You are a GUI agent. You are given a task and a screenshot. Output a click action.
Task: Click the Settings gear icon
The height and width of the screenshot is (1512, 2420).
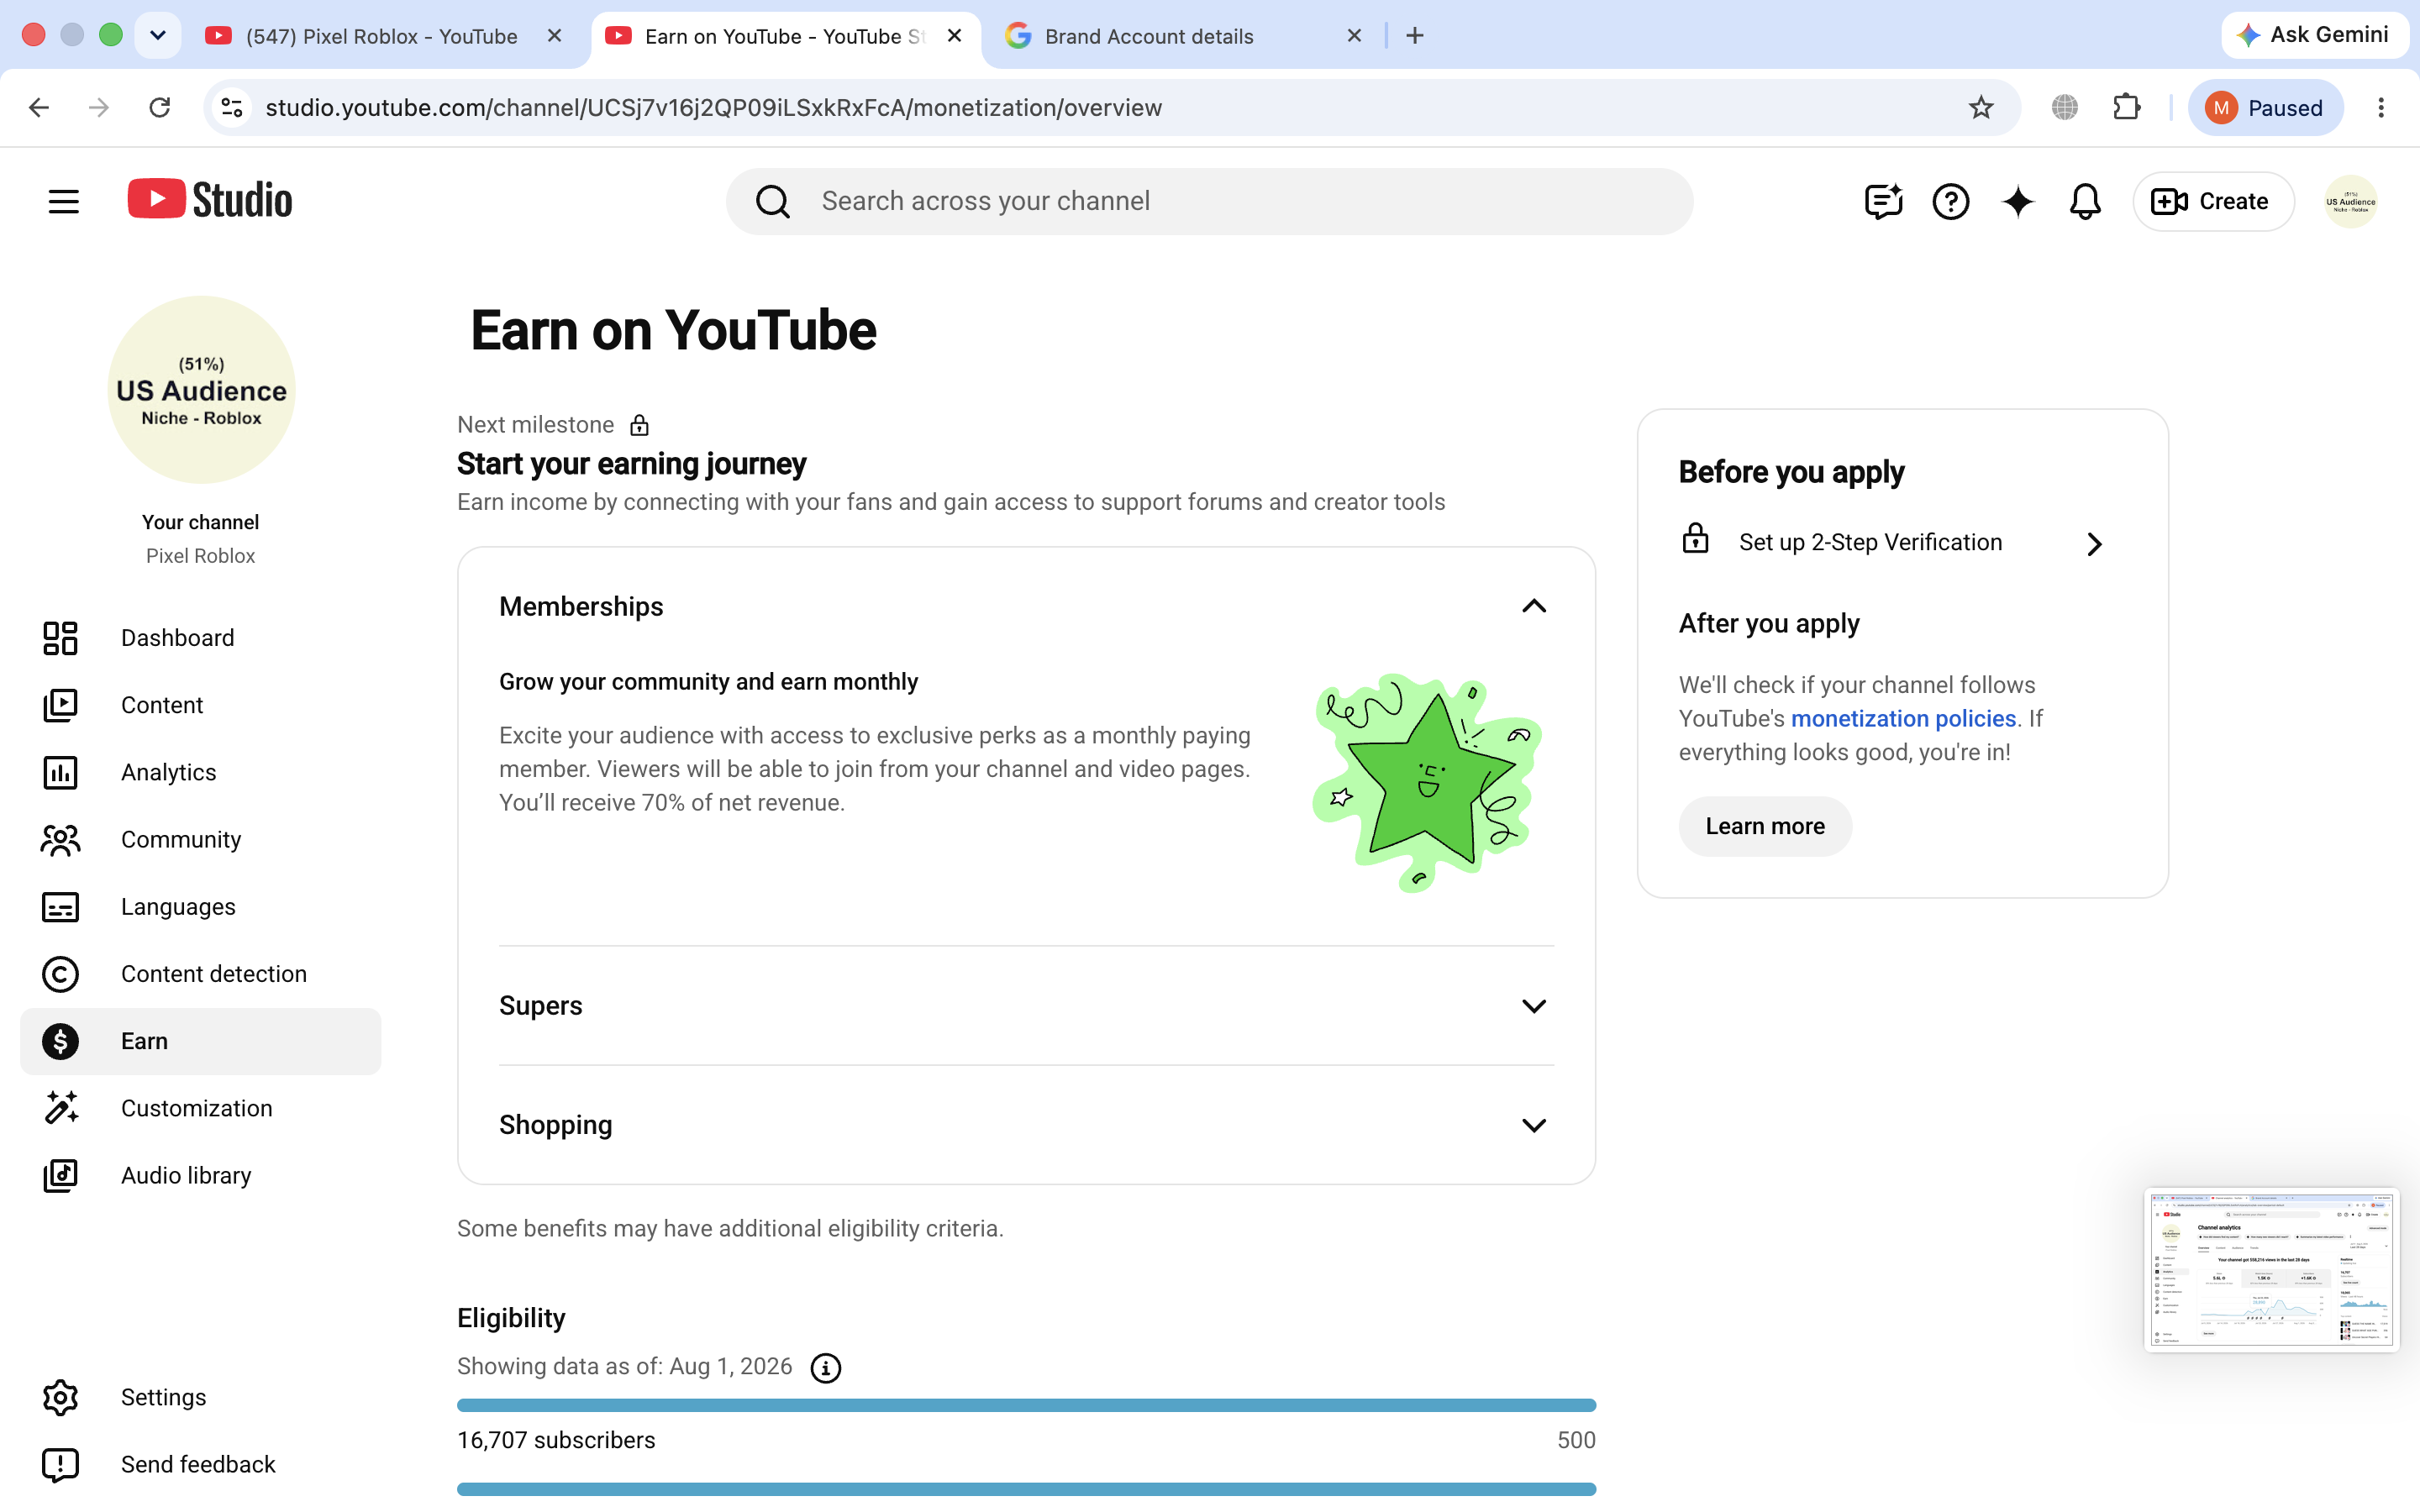tap(60, 1397)
